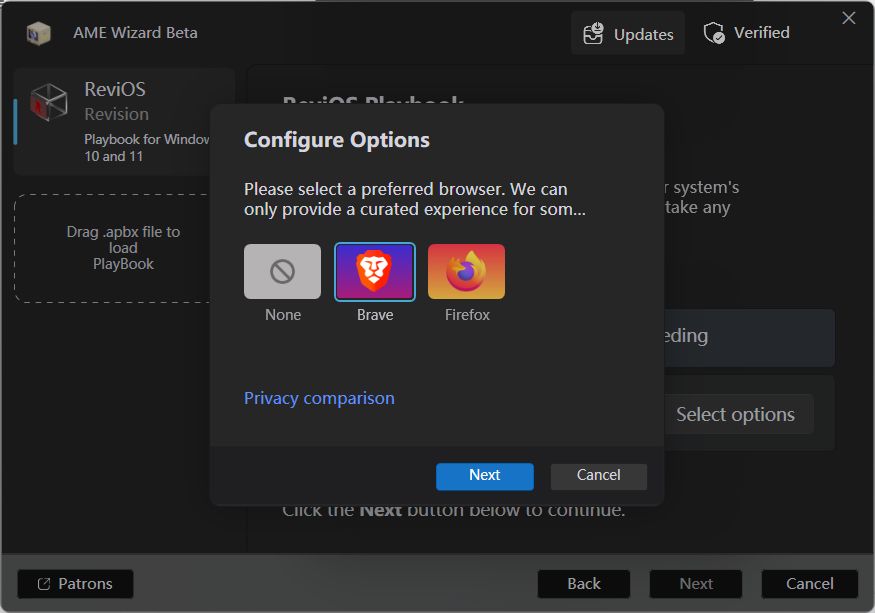Click the 'Playbook for Windows 10 and 11' text

click(x=147, y=147)
